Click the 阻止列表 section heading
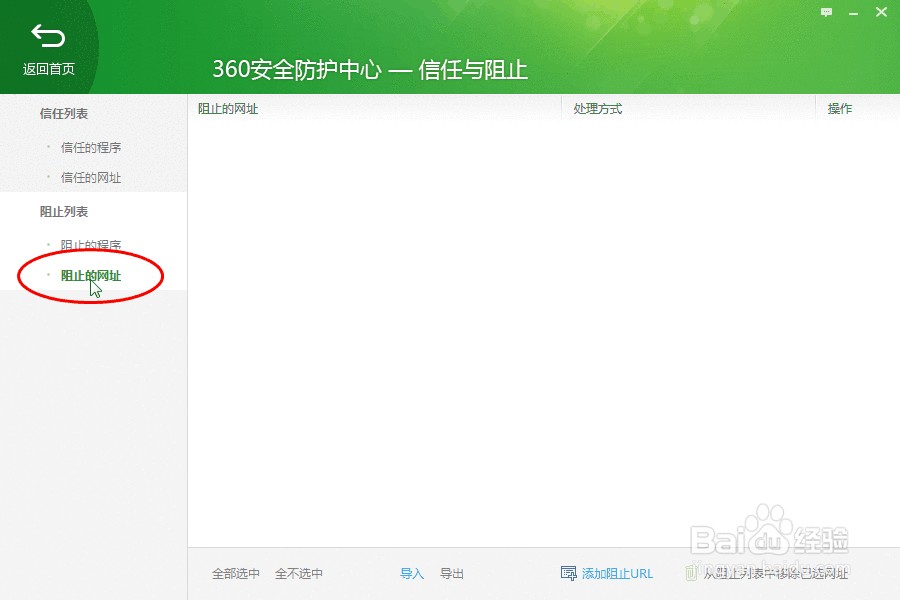The width and height of the screenshot is (900, 600). tap(64, 212)
